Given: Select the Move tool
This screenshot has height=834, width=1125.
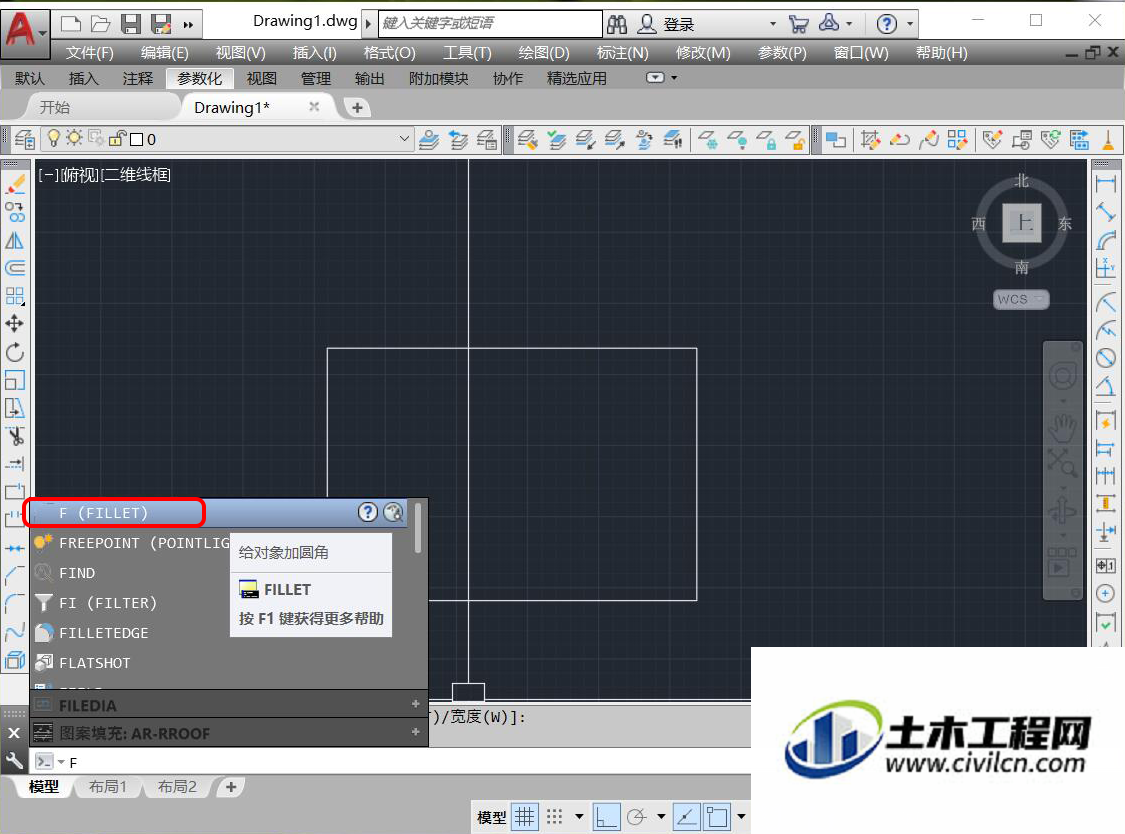Looking at the screenshot, I should (15, 324).
